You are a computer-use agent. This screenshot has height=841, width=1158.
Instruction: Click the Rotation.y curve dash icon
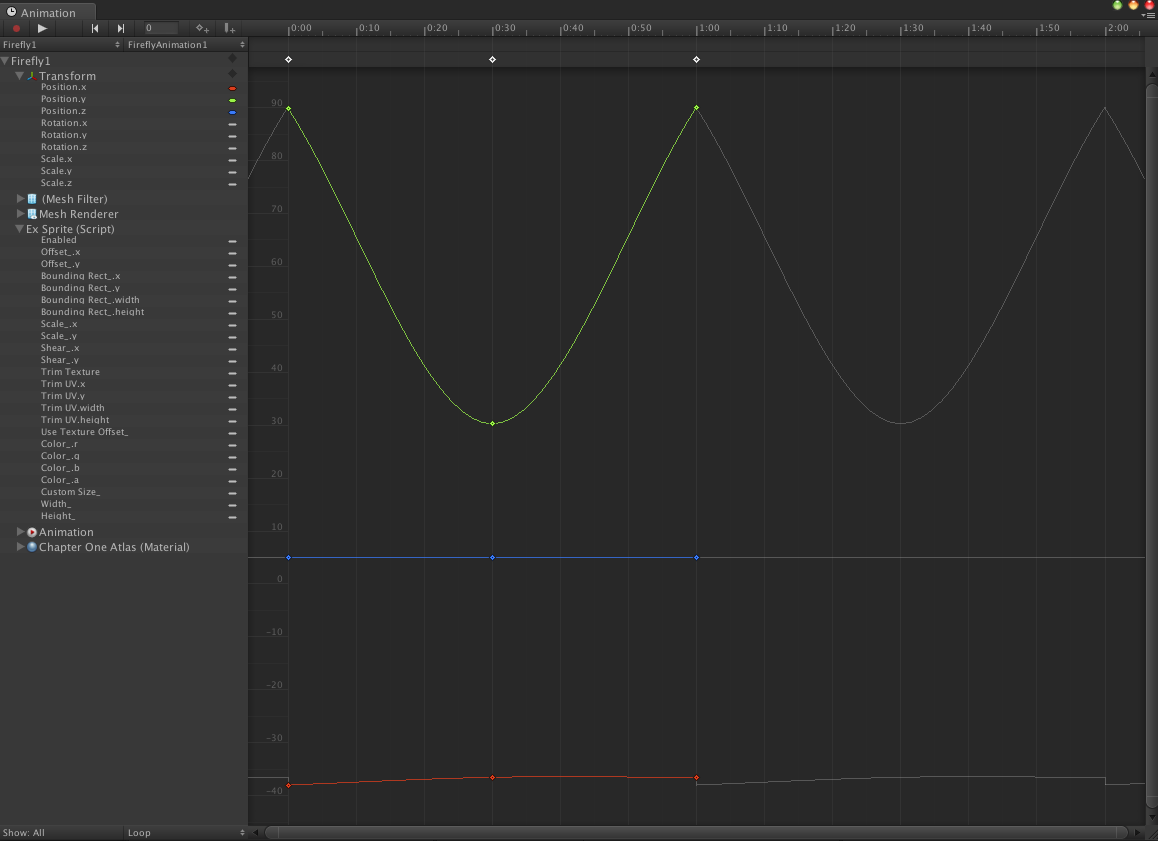click(232, 137)
